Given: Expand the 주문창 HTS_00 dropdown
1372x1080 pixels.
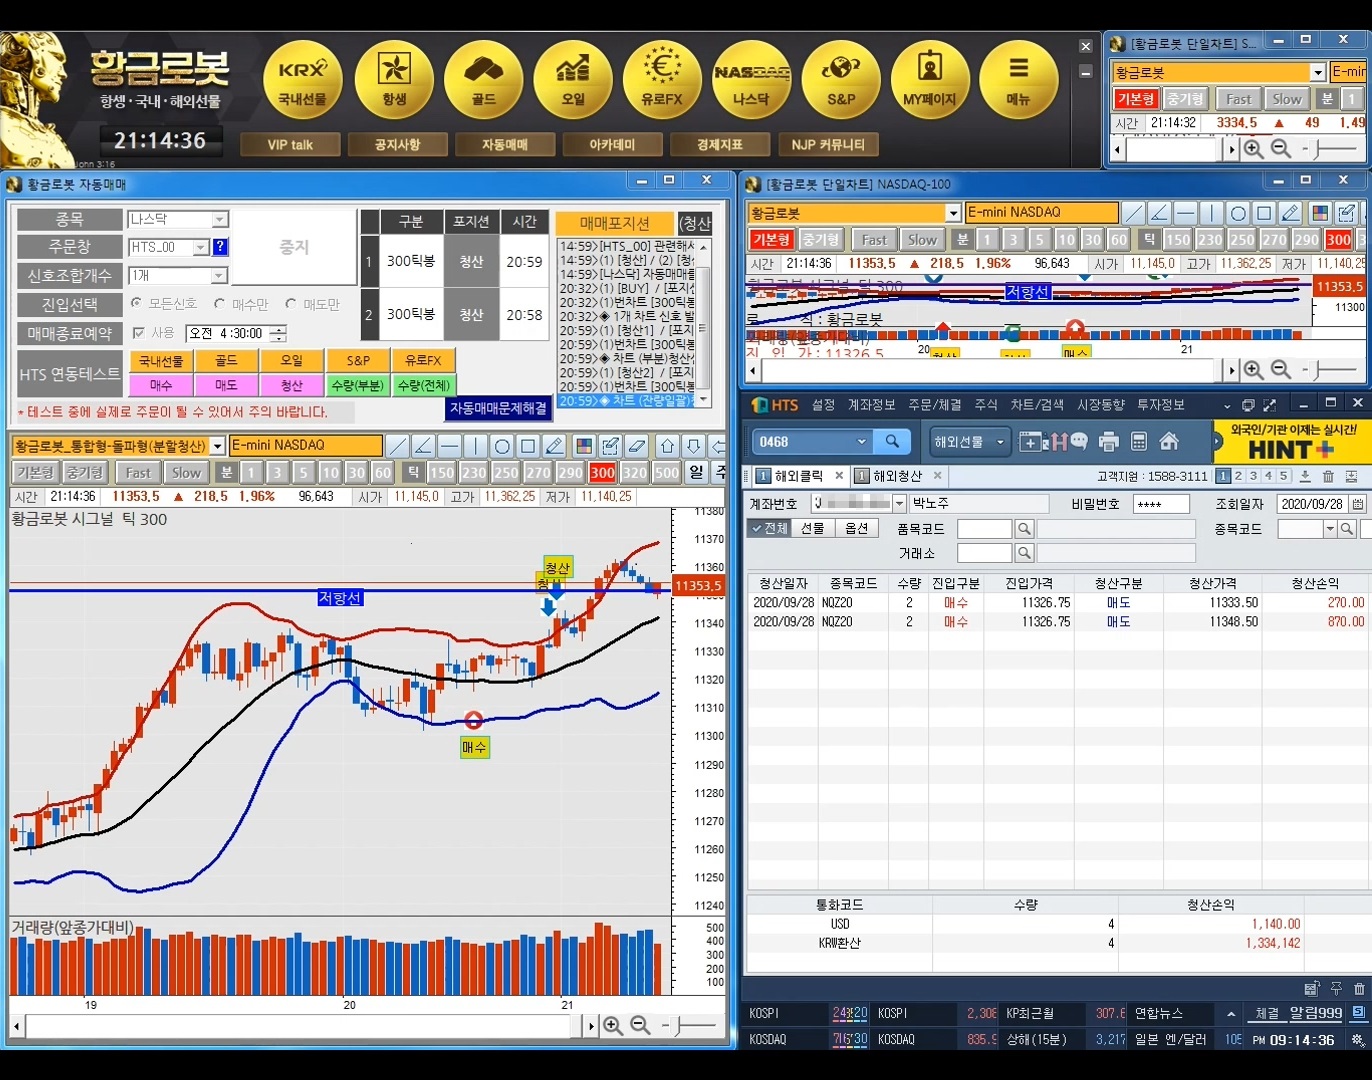Looking at the screenshot, I should (200, 247).
